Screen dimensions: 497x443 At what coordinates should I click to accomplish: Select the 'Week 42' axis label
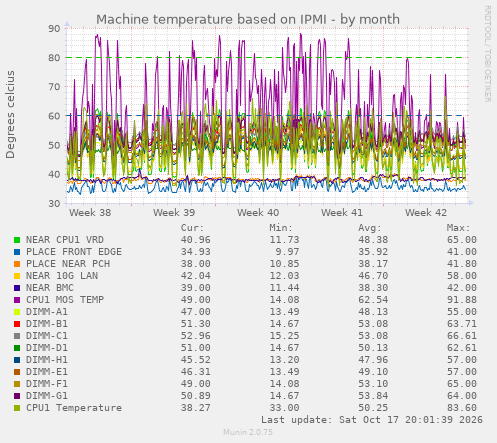tap(426, 213)
